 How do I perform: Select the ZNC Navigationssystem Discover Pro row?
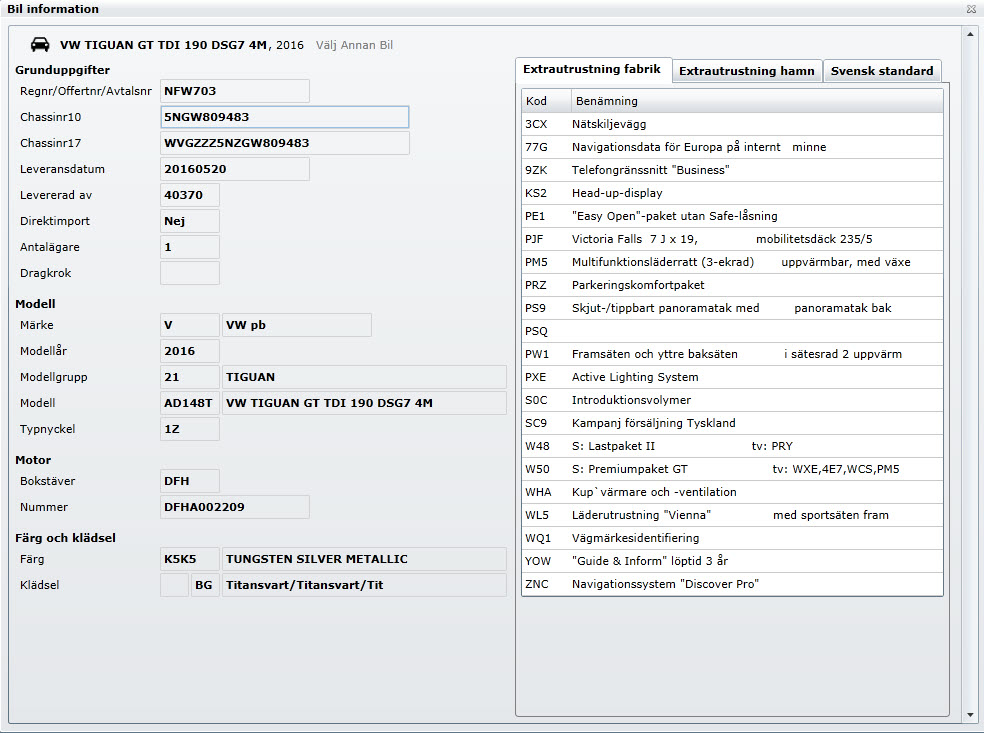point(732,584)
